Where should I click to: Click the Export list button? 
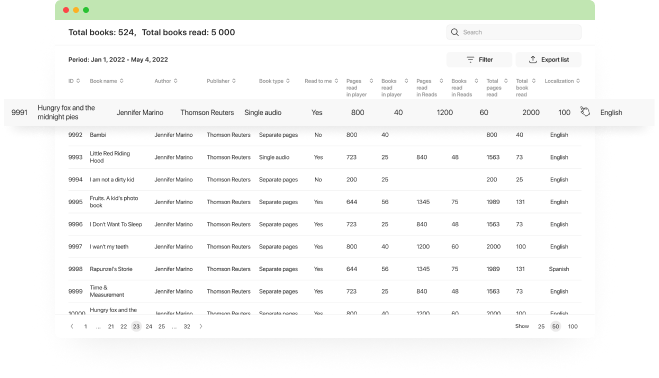click(x=548, y=60)
